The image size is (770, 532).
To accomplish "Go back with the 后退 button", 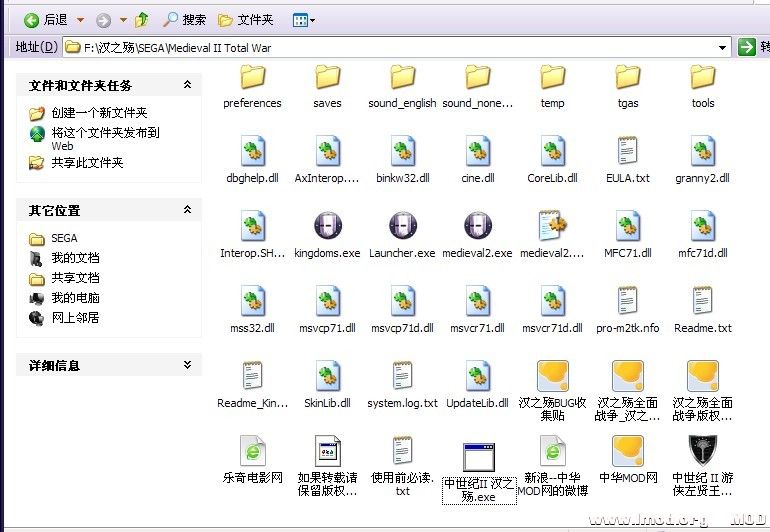I will click(x=46, y=20).
